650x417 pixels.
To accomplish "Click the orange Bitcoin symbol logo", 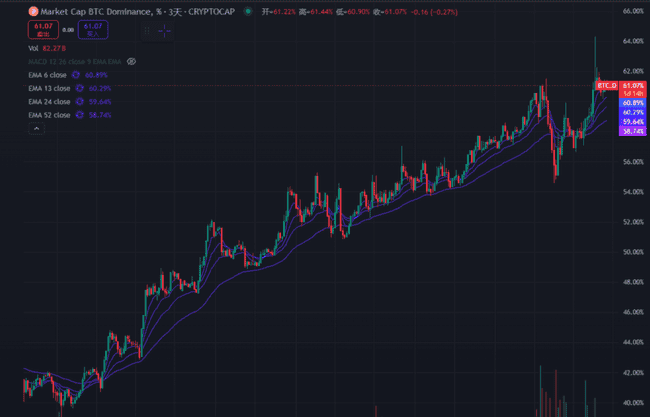I will coord(32,10).
